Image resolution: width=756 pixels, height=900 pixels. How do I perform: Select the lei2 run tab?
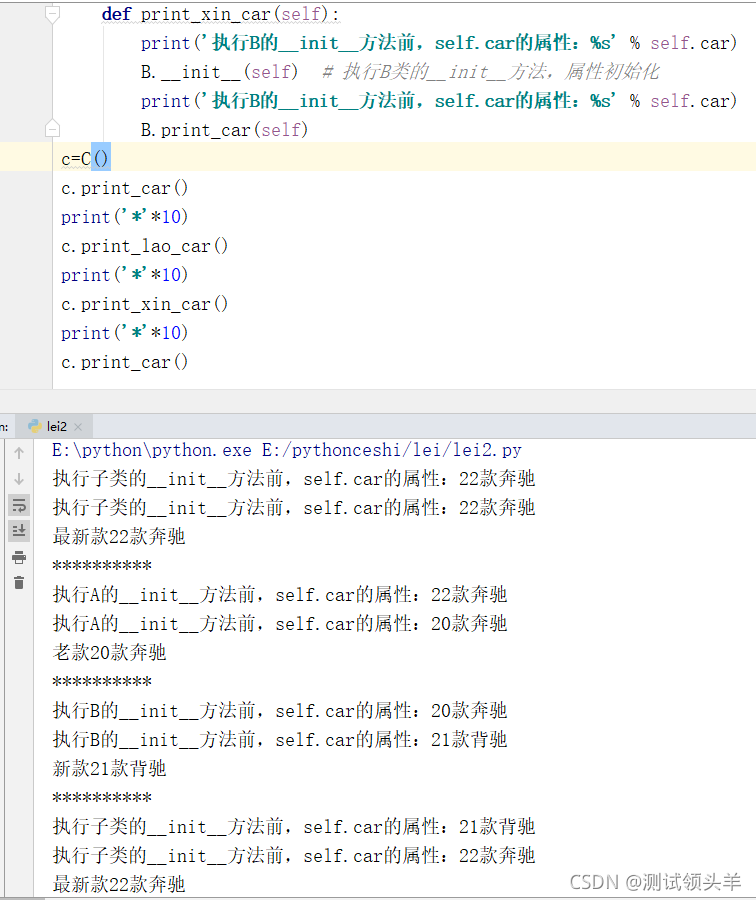tap(56, 426)
